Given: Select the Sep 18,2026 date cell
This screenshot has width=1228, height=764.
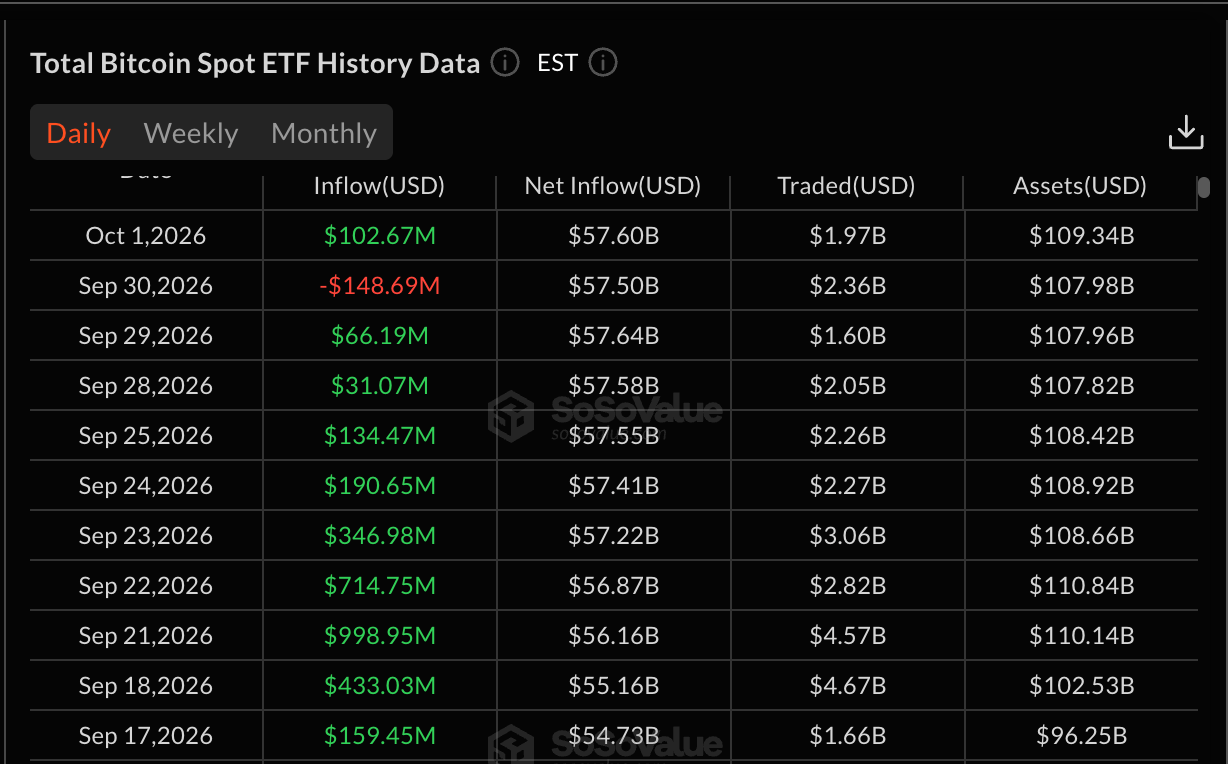Looking at the screenshot, I should [x=146, y=686].
